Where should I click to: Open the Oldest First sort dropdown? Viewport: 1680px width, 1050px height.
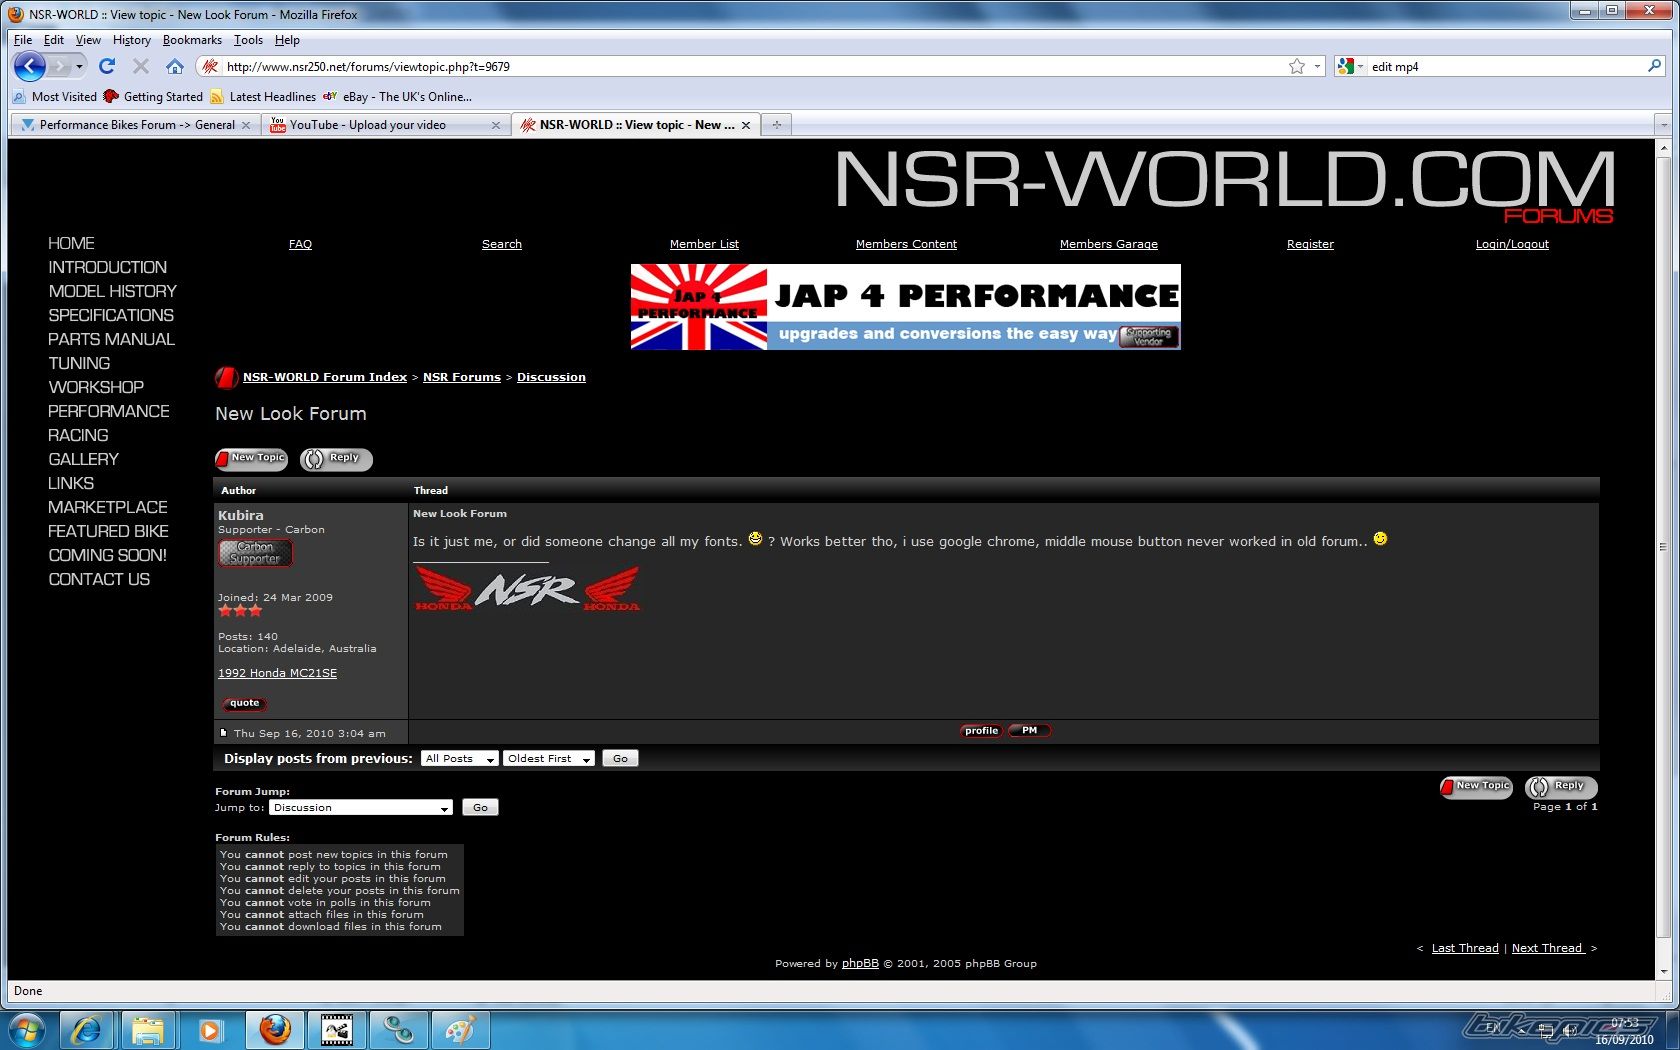pos(549,759)
